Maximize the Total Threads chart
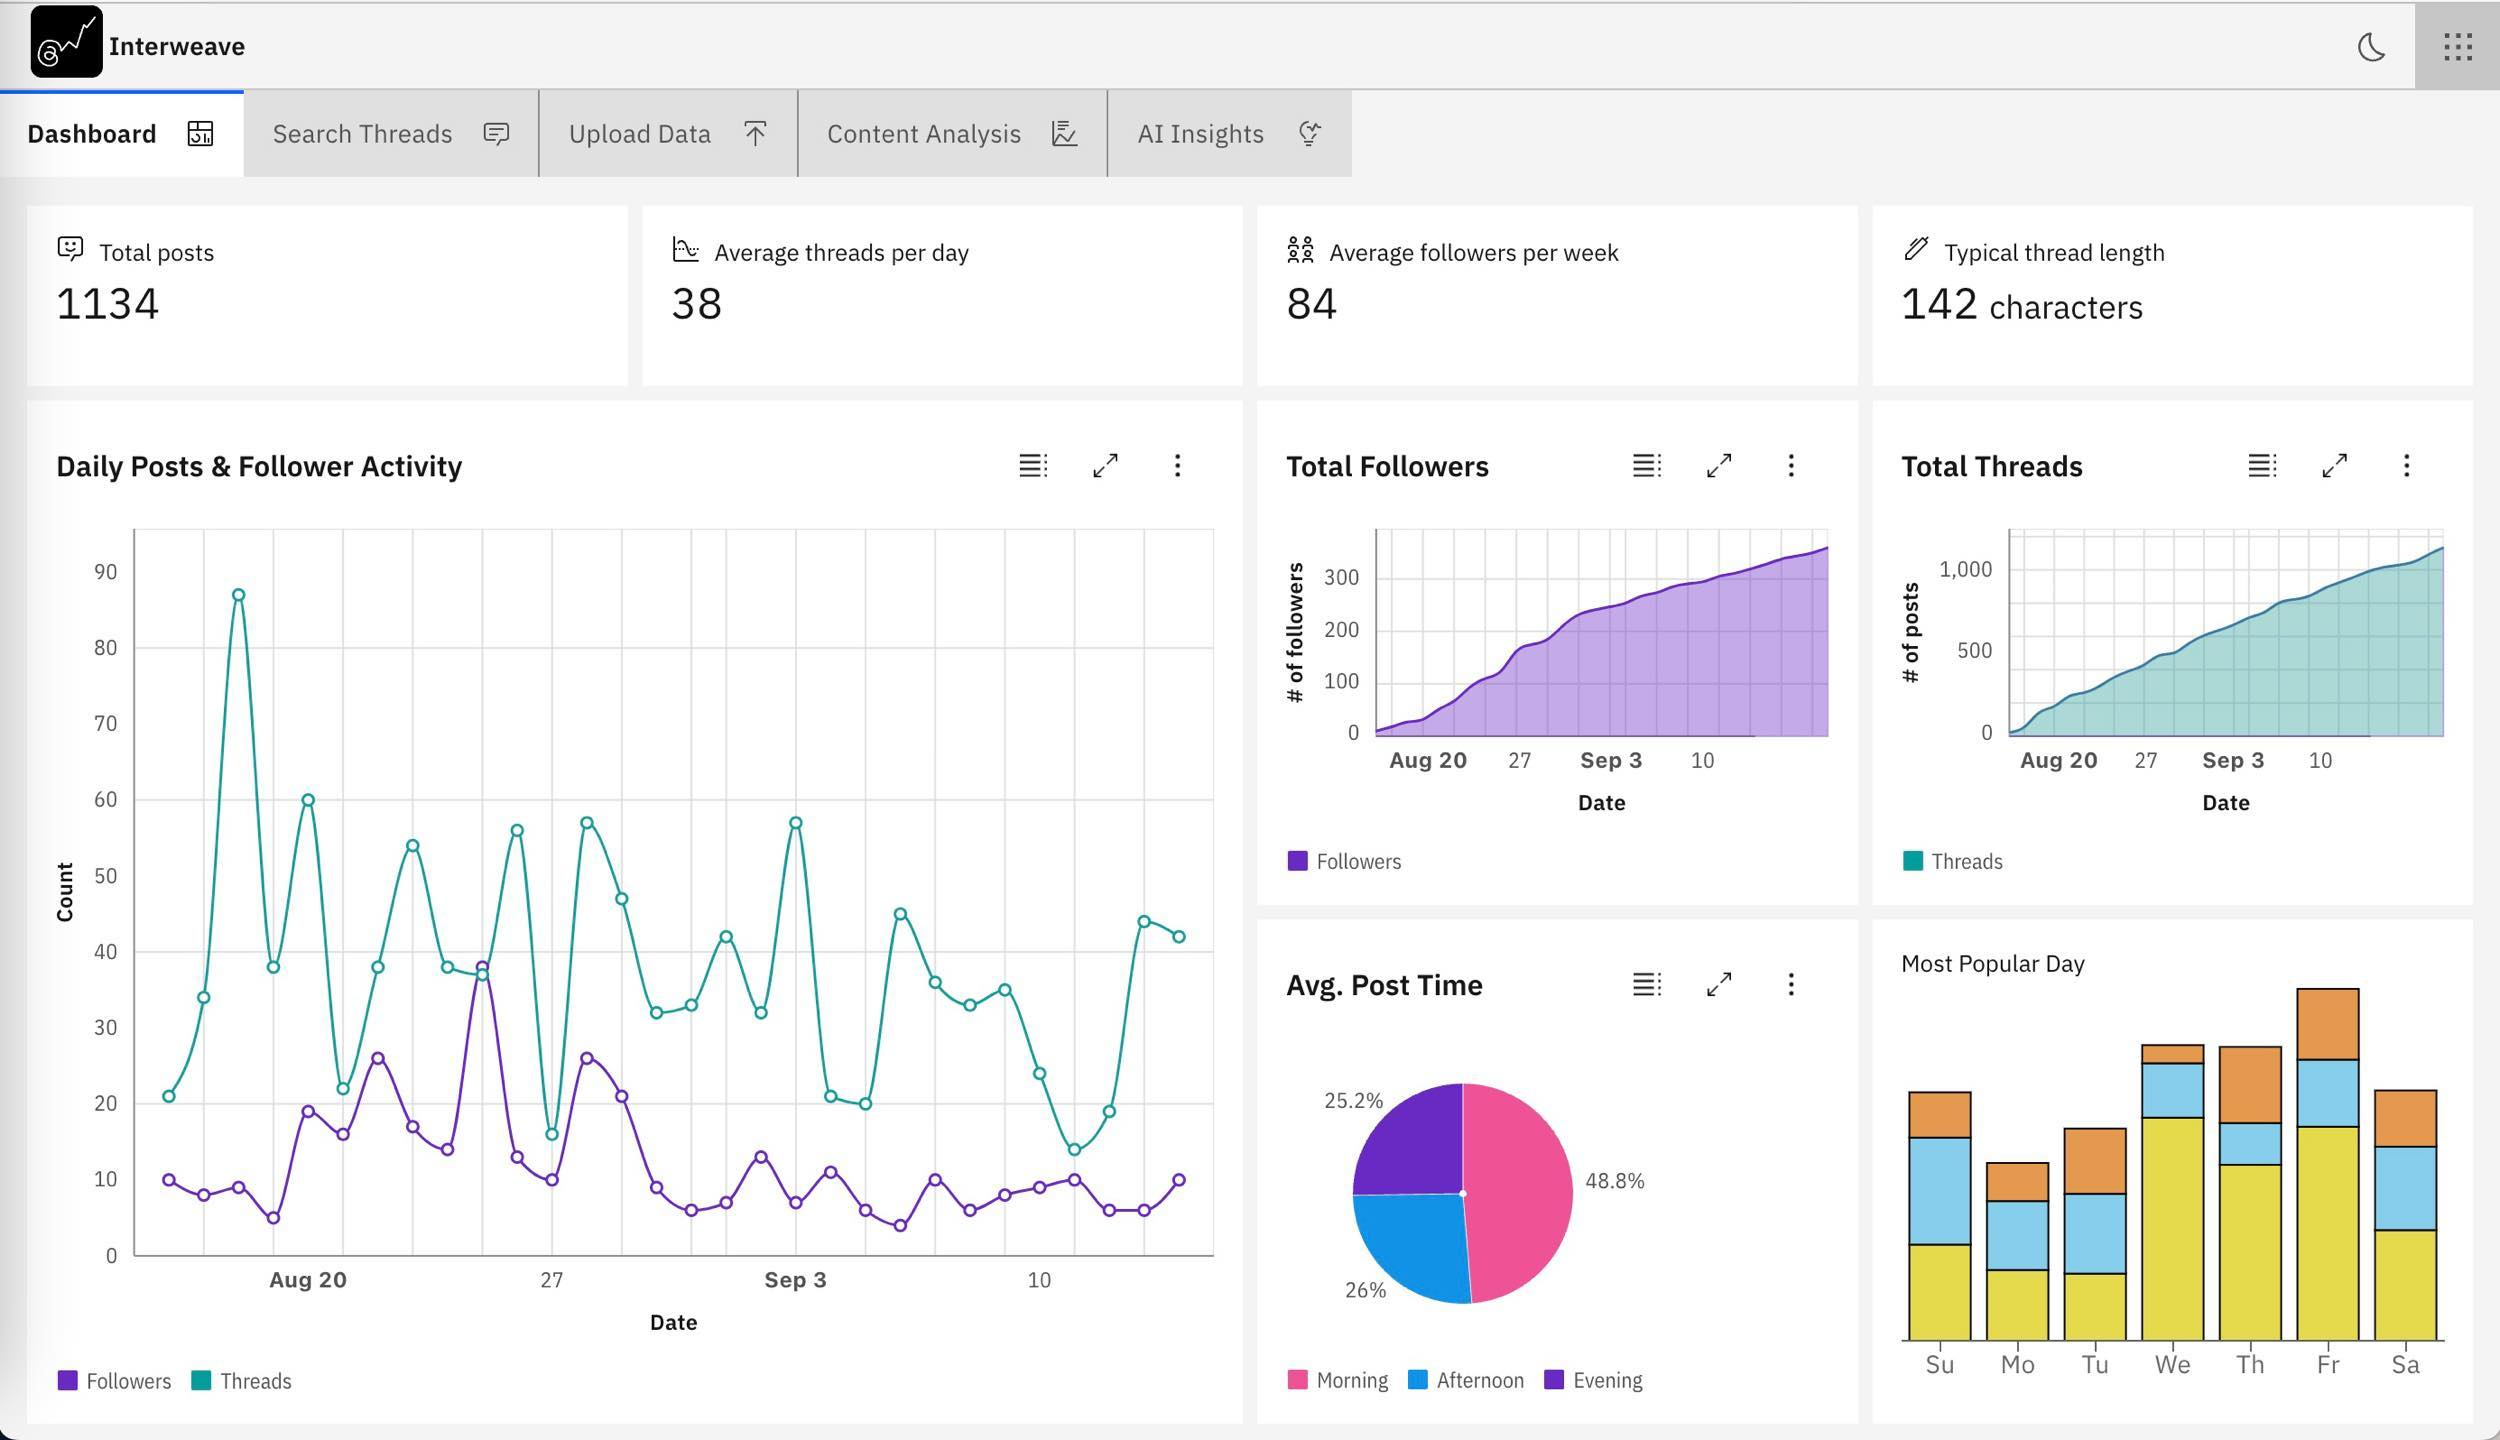The width and height of the screenshot is (2500, 1440). 2334,466
